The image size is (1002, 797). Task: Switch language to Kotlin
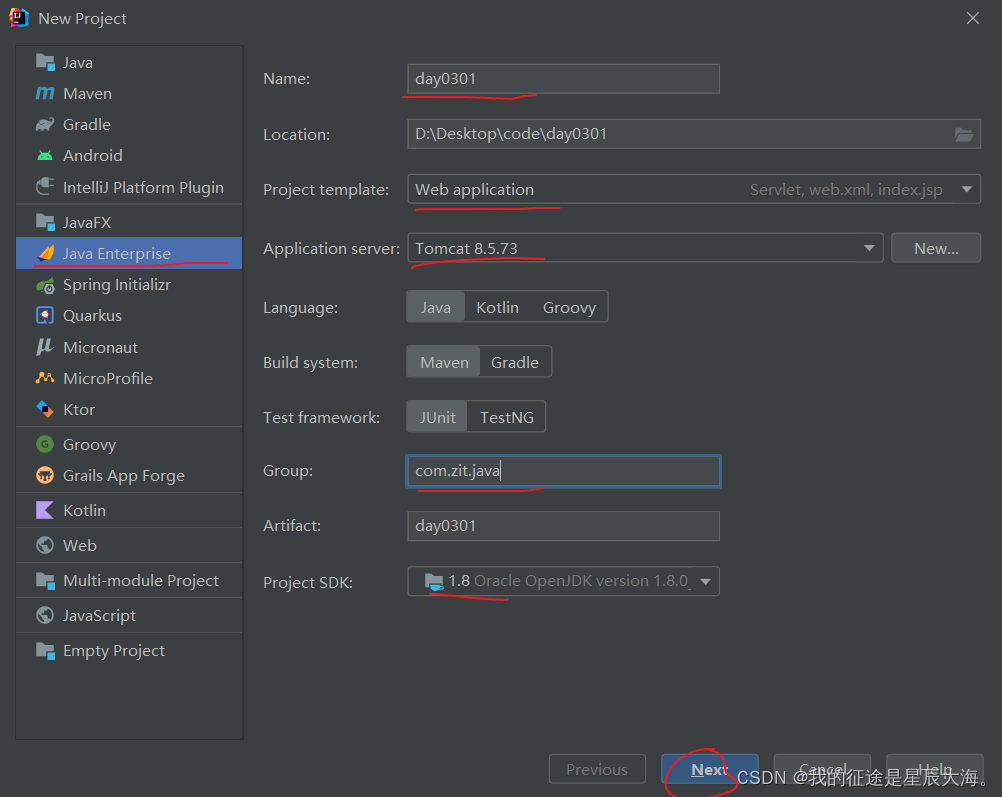point(497,307)
